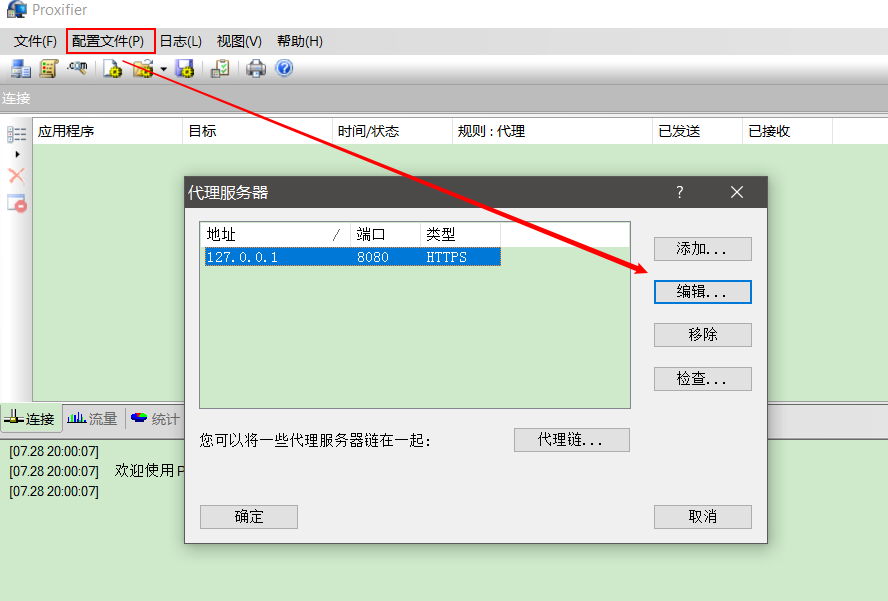Click the Print toolbar icon
The width and height of the screenshot is (888, 601).
(x=255, y=69)
